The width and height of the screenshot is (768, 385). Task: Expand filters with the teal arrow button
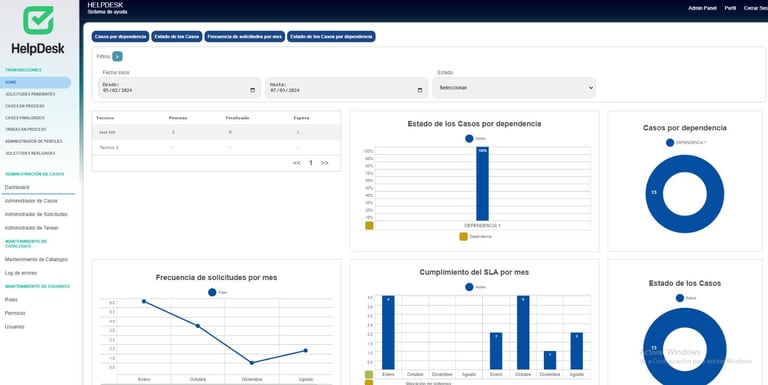[117, 56]
